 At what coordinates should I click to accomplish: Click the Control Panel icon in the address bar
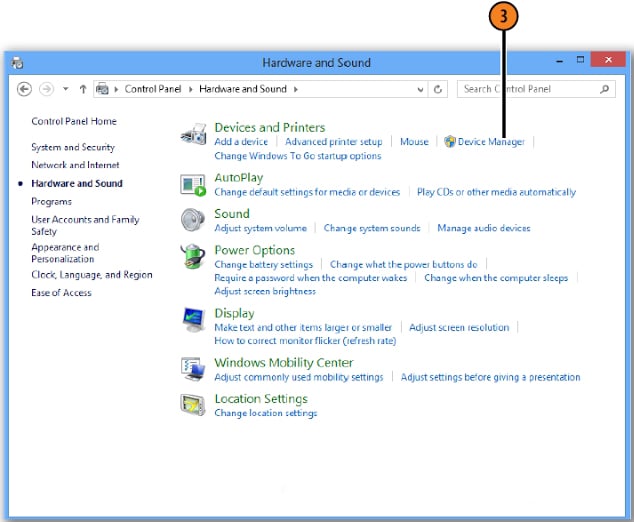point(102,89)
